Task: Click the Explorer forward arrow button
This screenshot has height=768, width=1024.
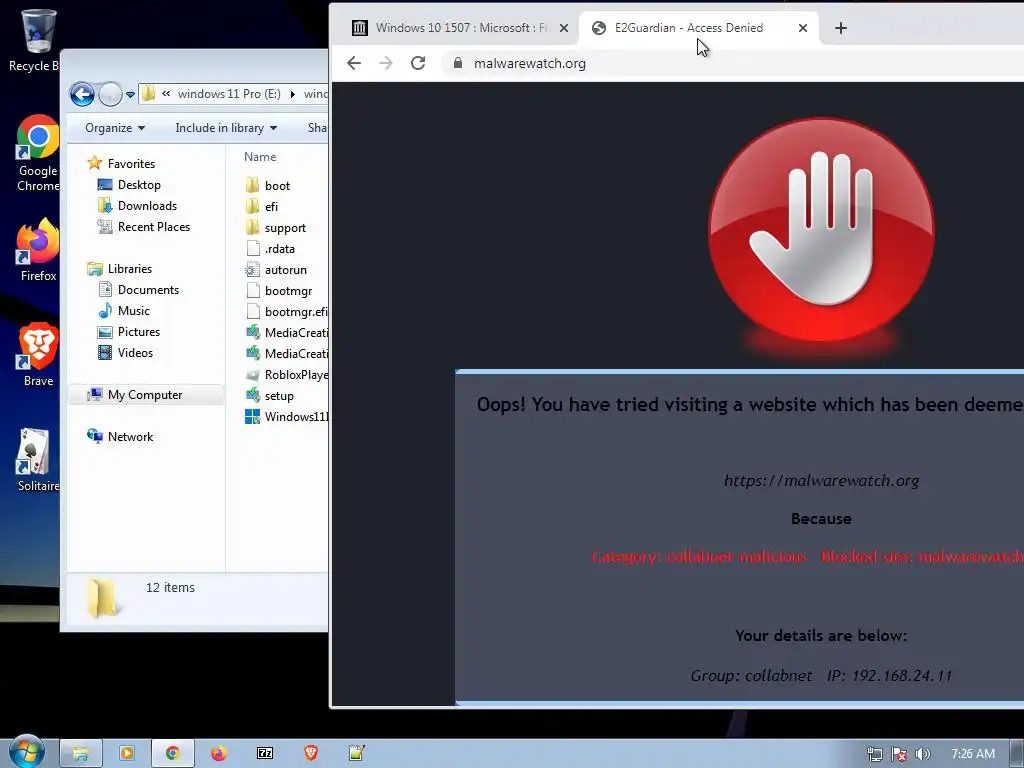Action: (110, 95)
